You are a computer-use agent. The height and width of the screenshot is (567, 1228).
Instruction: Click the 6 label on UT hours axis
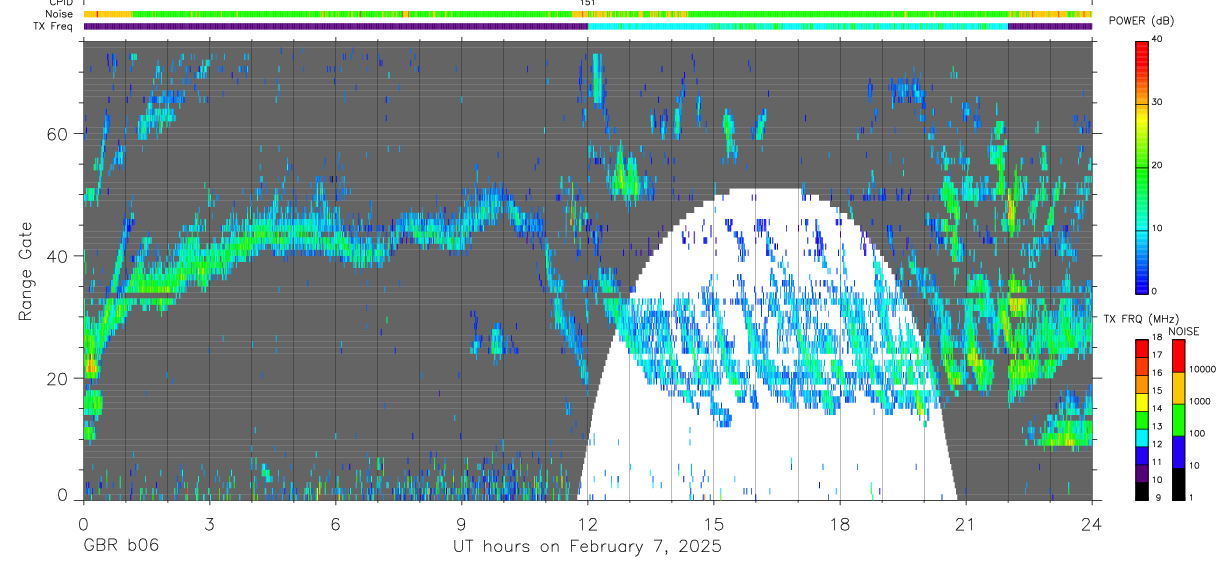[x=335, y=523]
